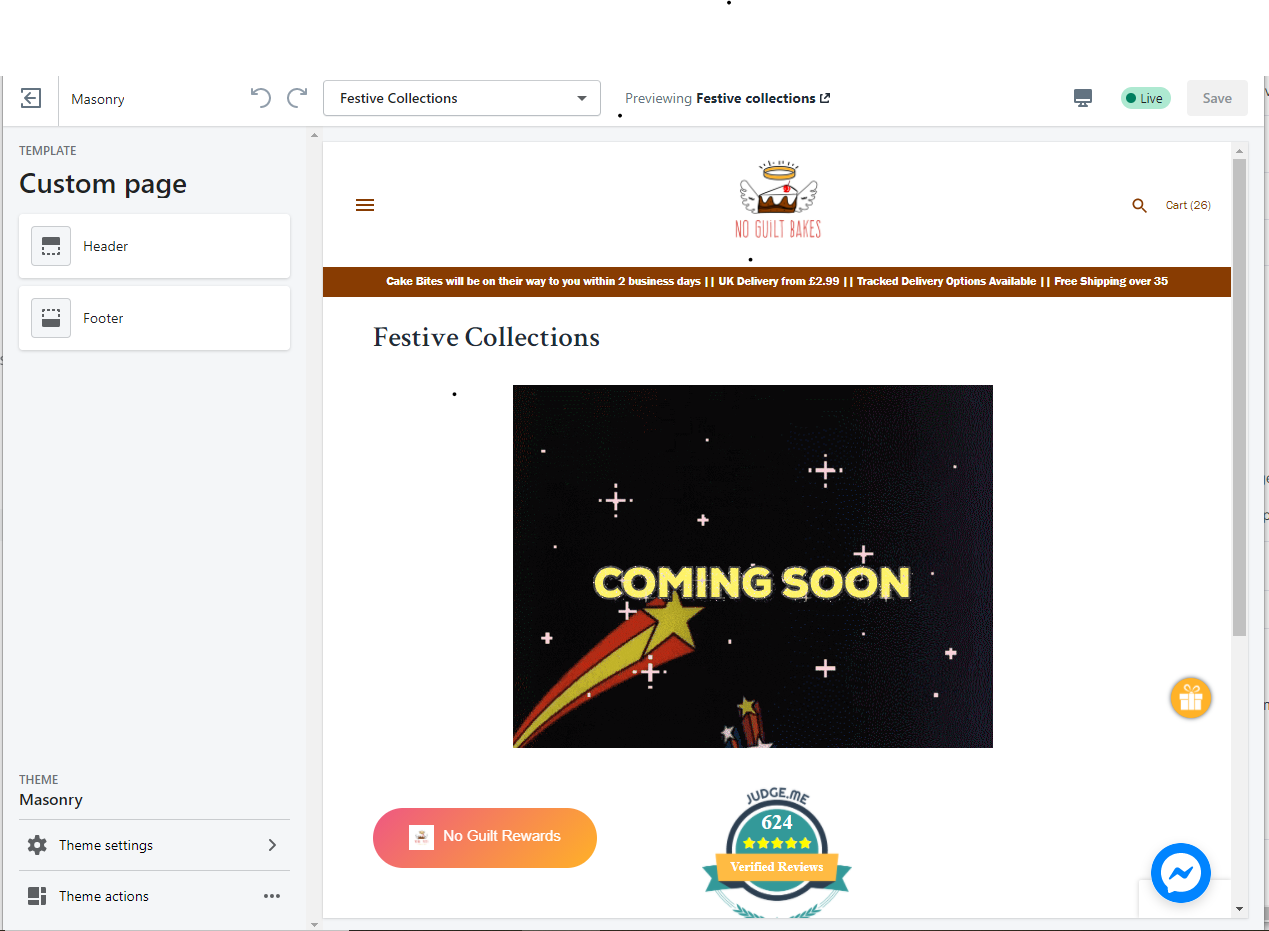Viewport: 1269px width, 931px height.
Task: Undo the last change
Action: (x=260, y=97)
